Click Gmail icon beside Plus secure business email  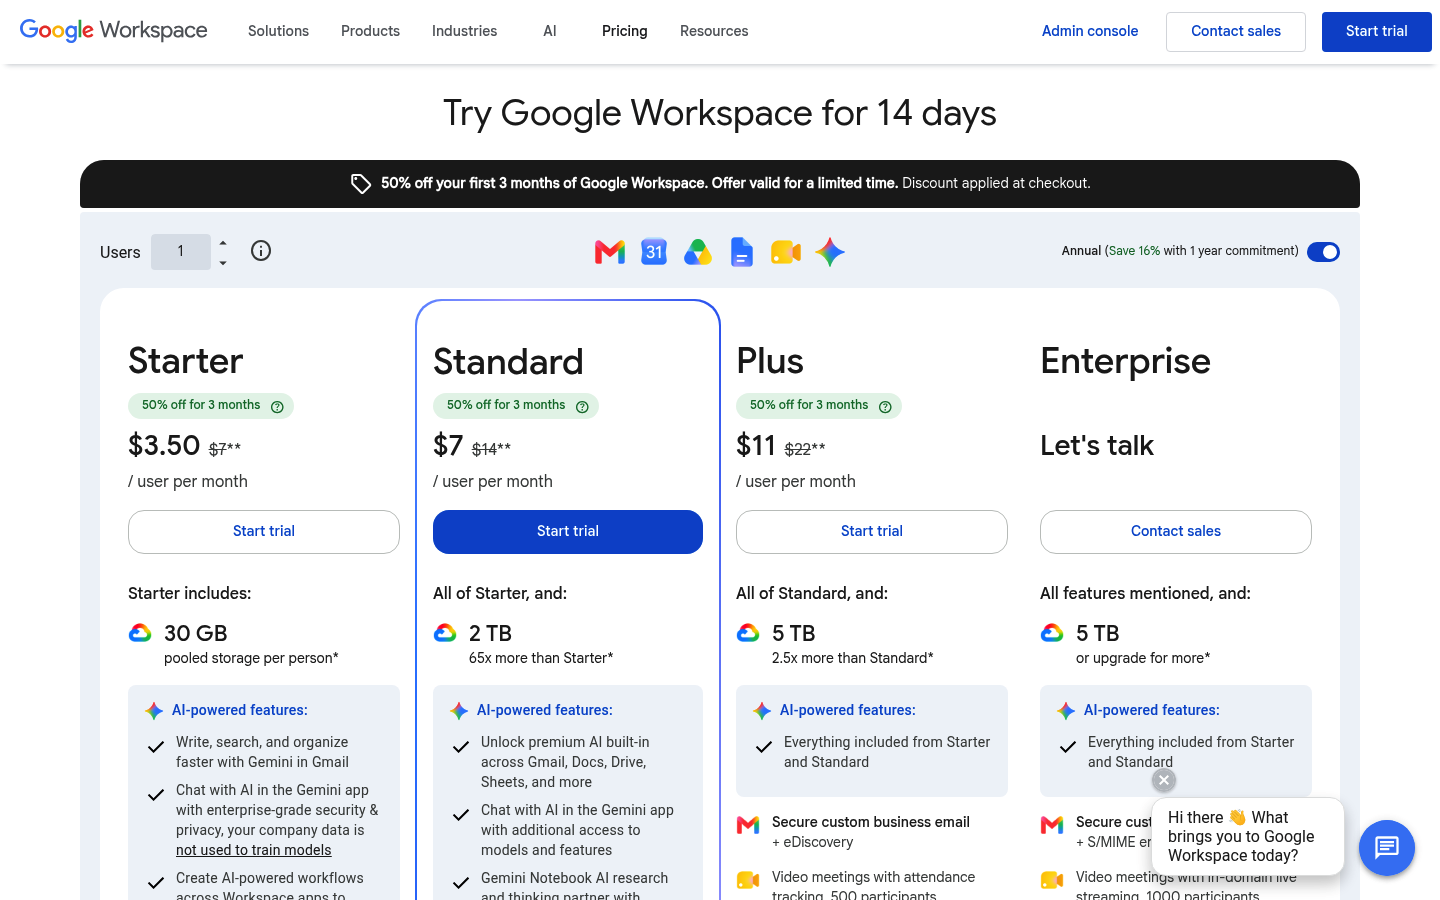click(x=748, y=825)
